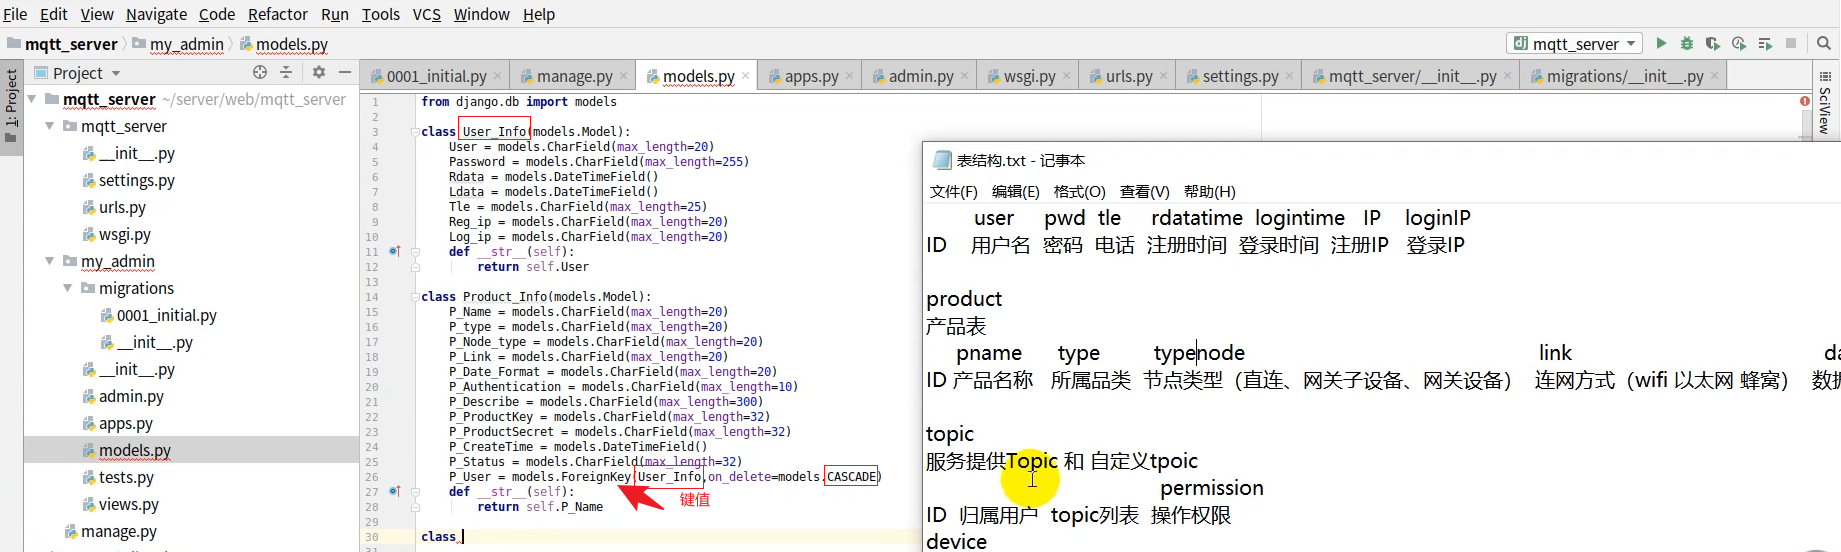The height and width of the screenshot is (552, 1841).
Task: Click the stop process icon
Action: (x=1791, y=43)
